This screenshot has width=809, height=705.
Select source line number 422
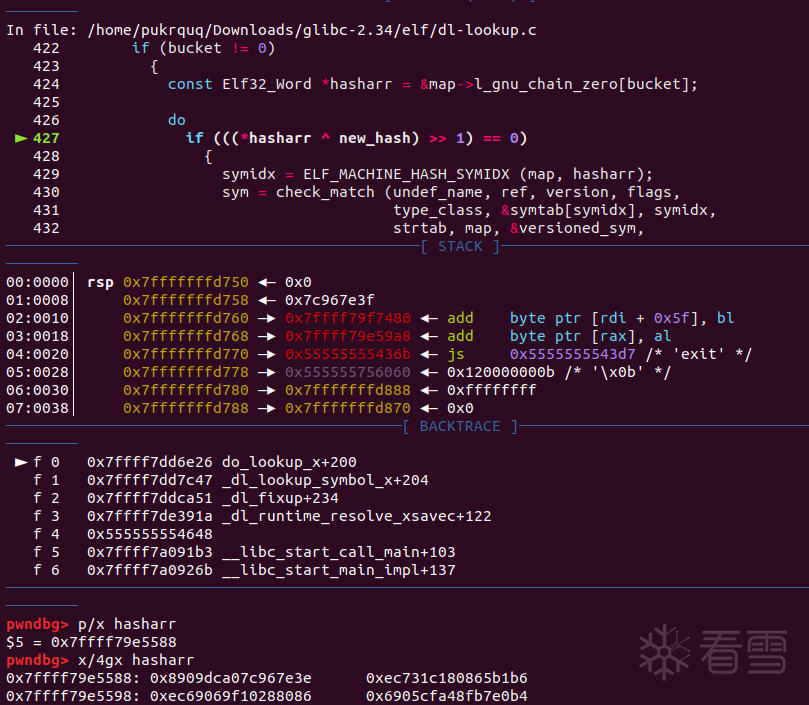coord(46,48)
